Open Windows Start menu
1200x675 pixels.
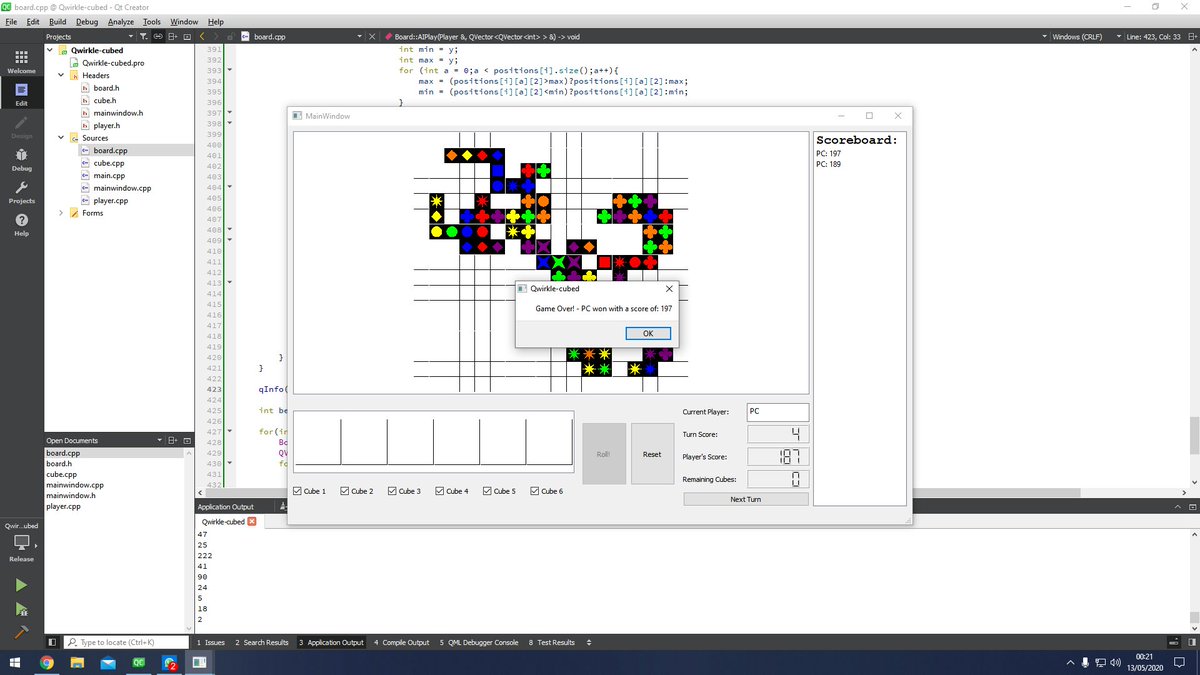tap(15, 663)
